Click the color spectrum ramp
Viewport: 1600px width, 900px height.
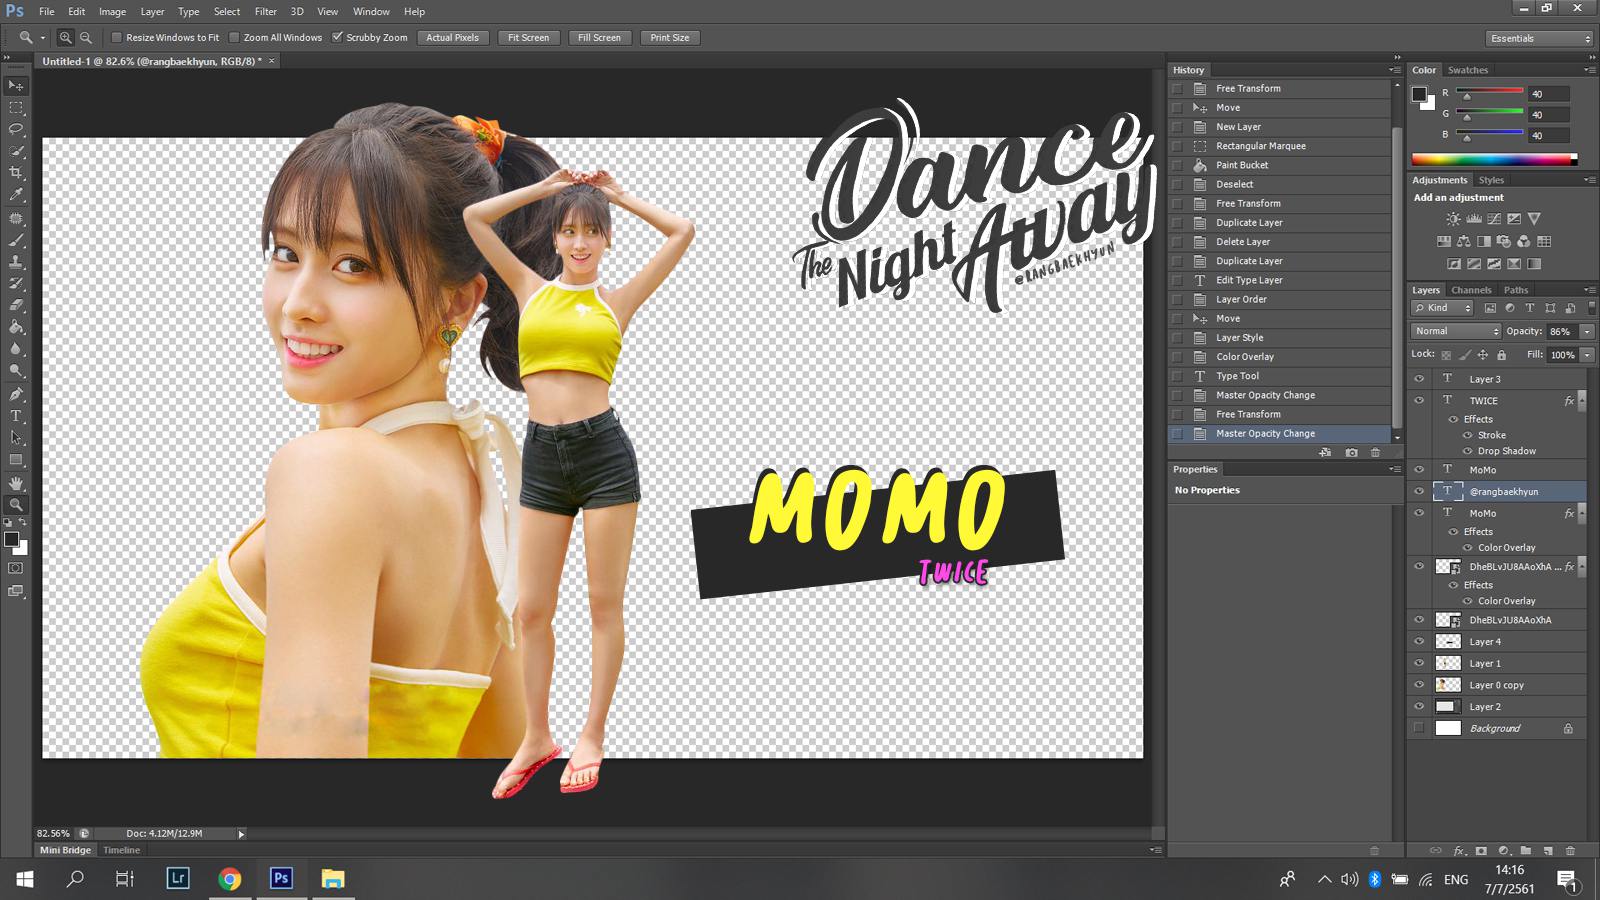pyautogui.click(x=1494, y=159)
